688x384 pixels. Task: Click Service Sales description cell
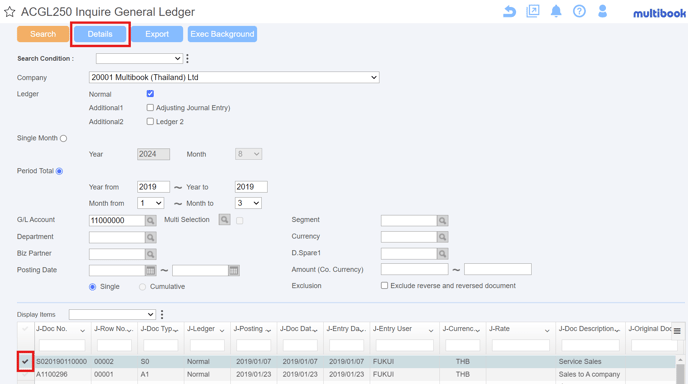(580, 362)
